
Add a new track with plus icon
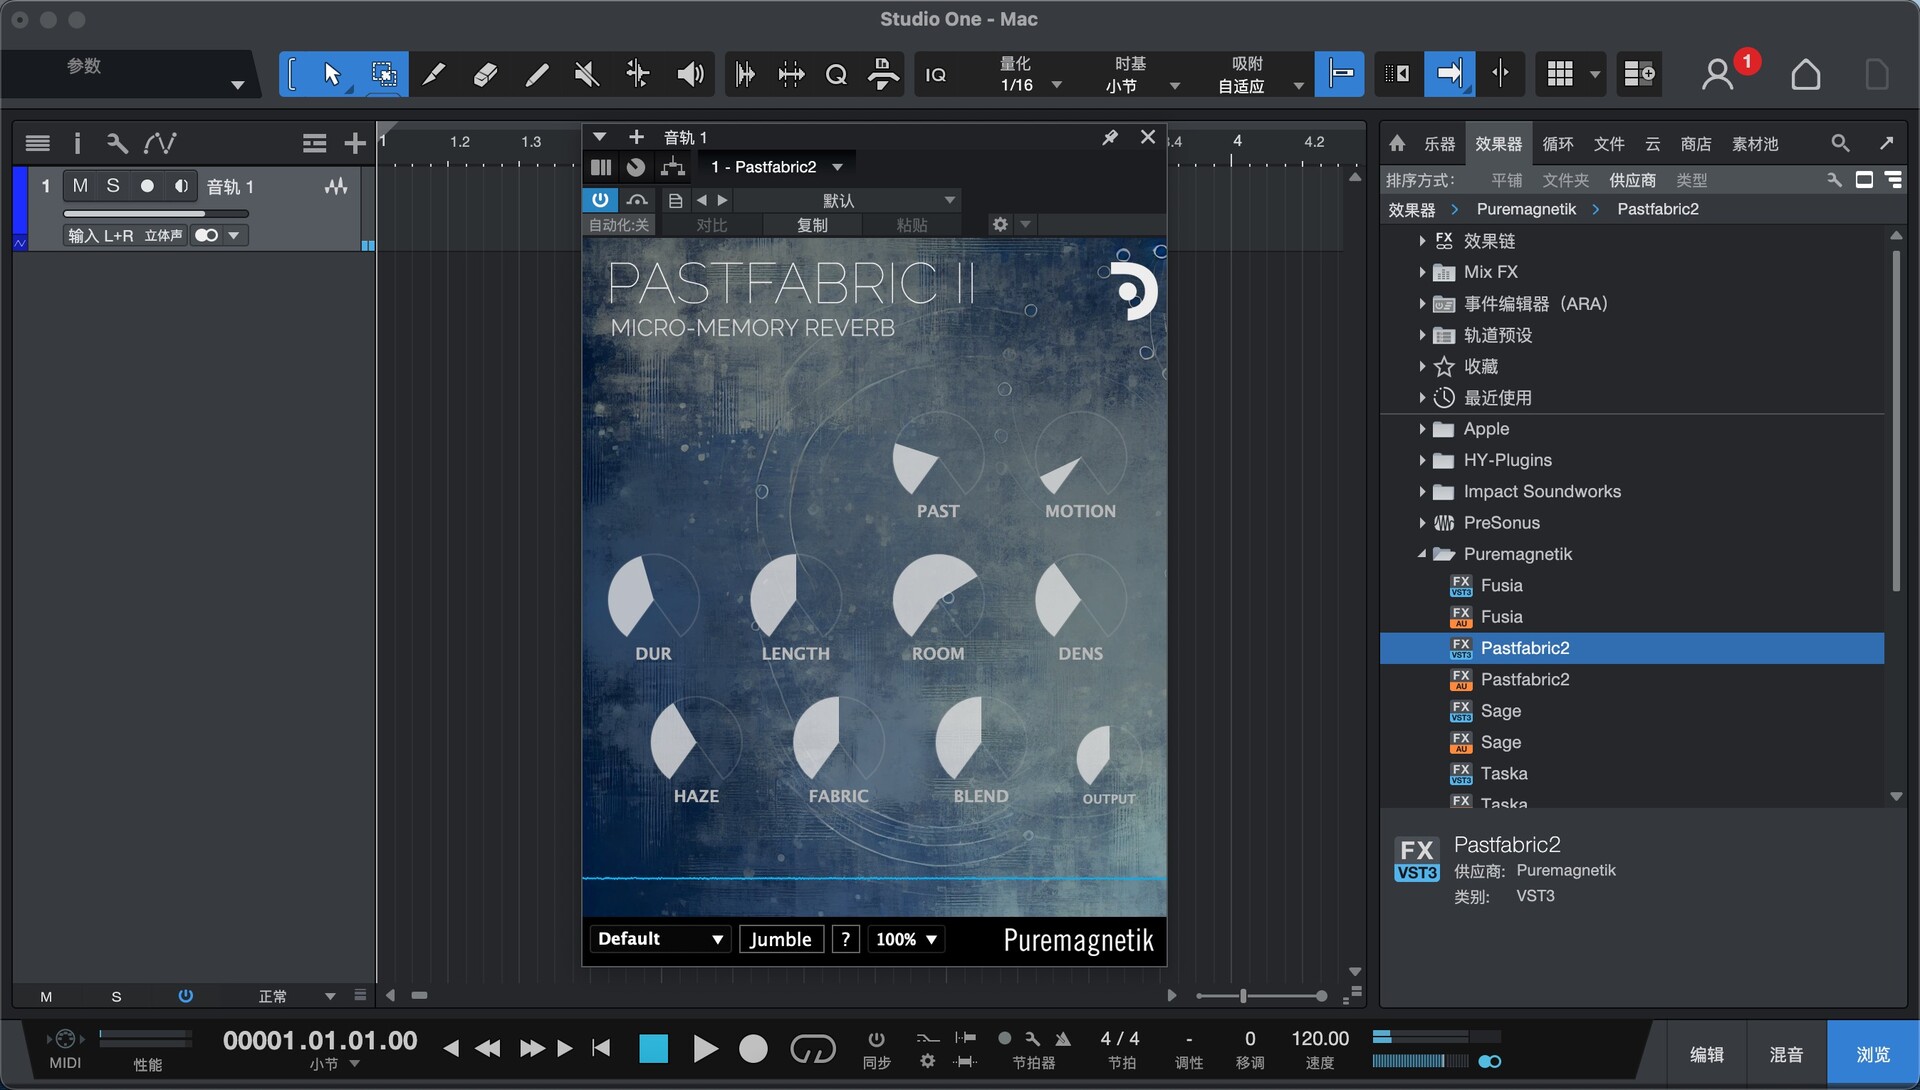(354, 144)
